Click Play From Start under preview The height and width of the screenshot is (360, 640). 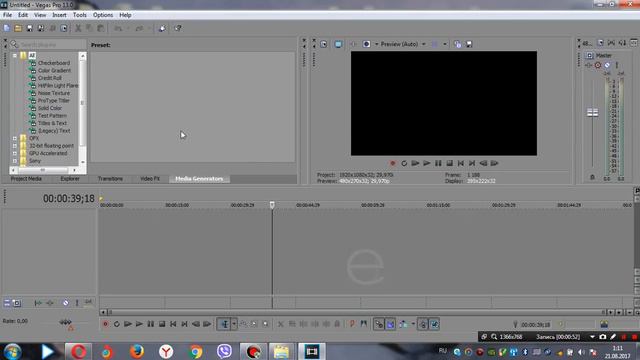point(416,163)
